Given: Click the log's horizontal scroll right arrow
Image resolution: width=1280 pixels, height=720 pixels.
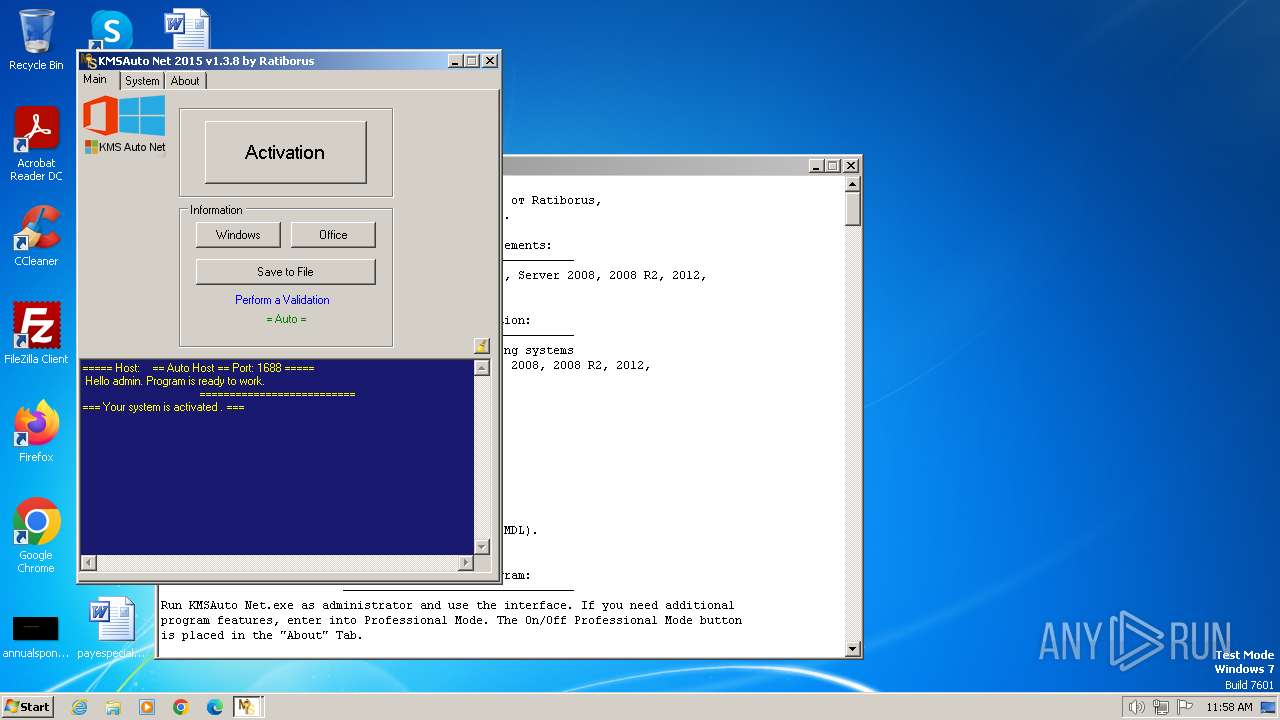Looking at the screenshot, I should coord(465,563).
